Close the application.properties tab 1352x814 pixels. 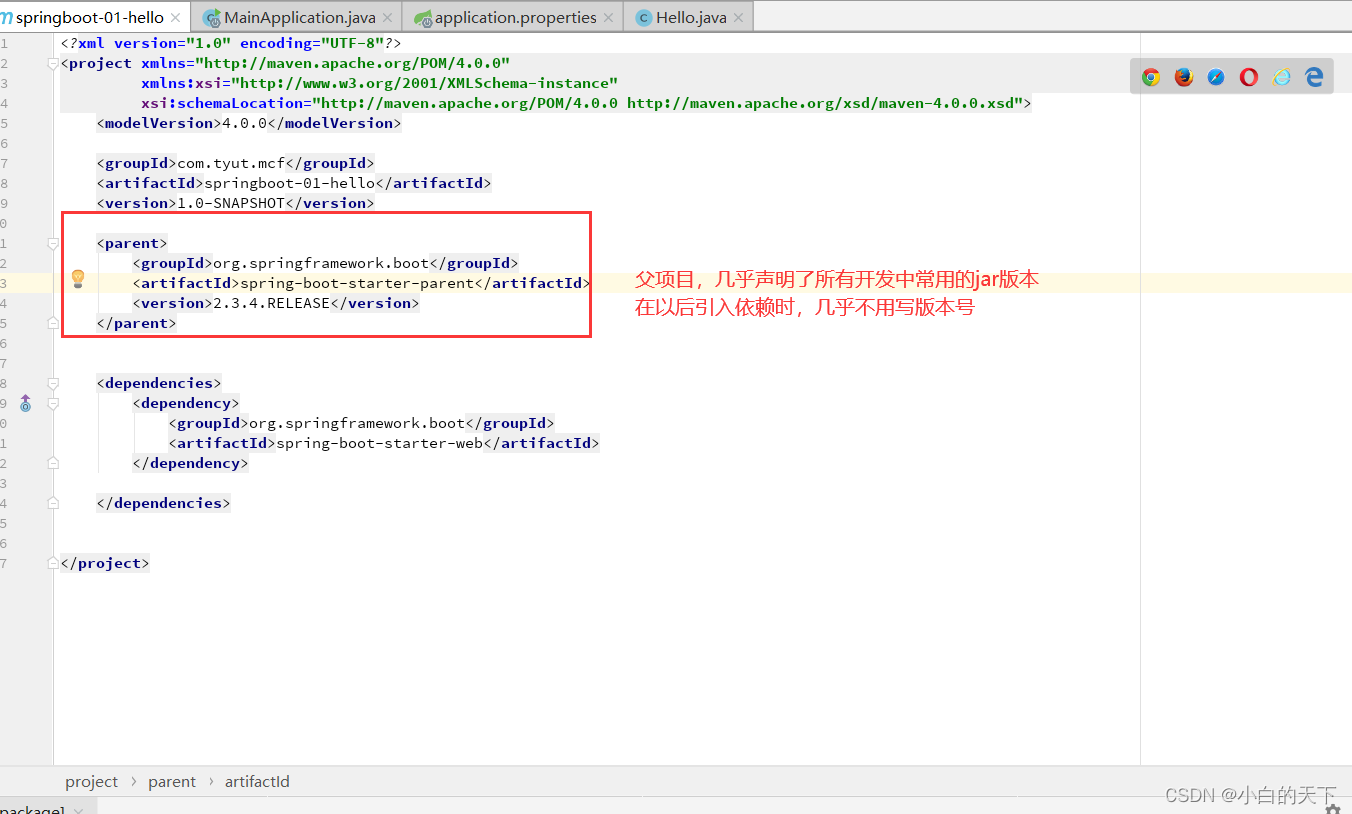pos(609,18)
